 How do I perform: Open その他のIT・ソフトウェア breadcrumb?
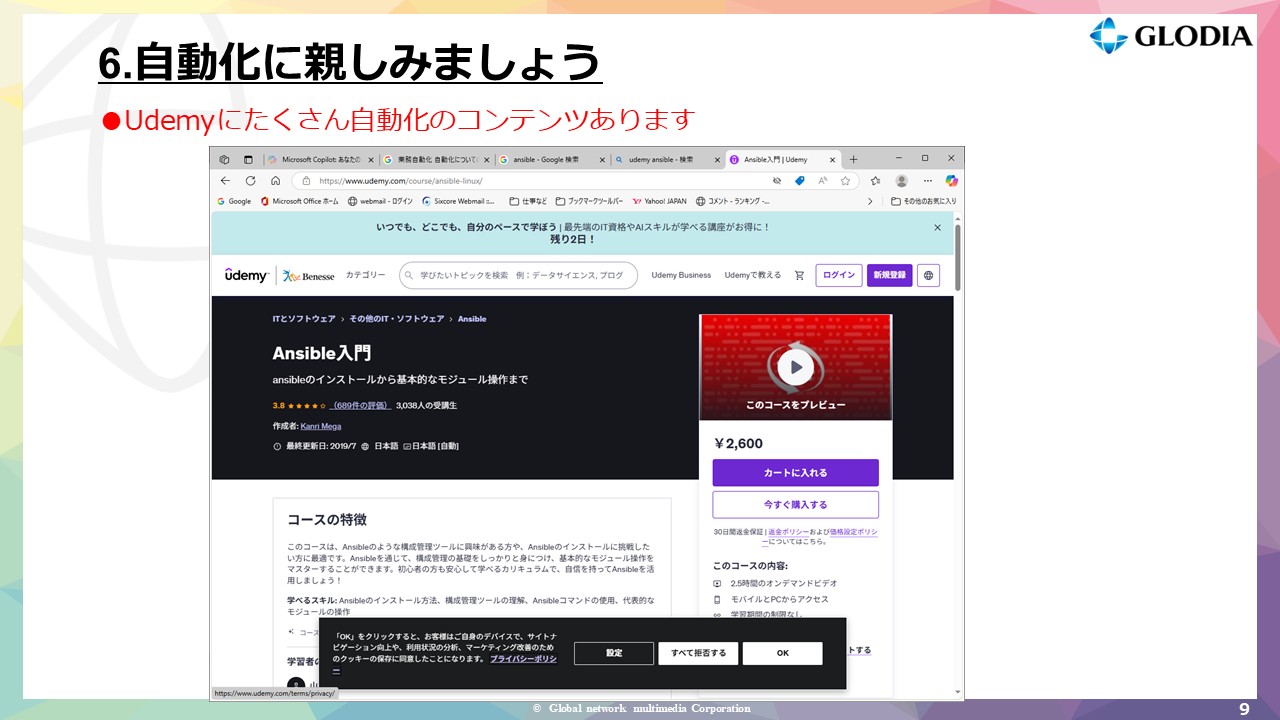tap(397, 319)
